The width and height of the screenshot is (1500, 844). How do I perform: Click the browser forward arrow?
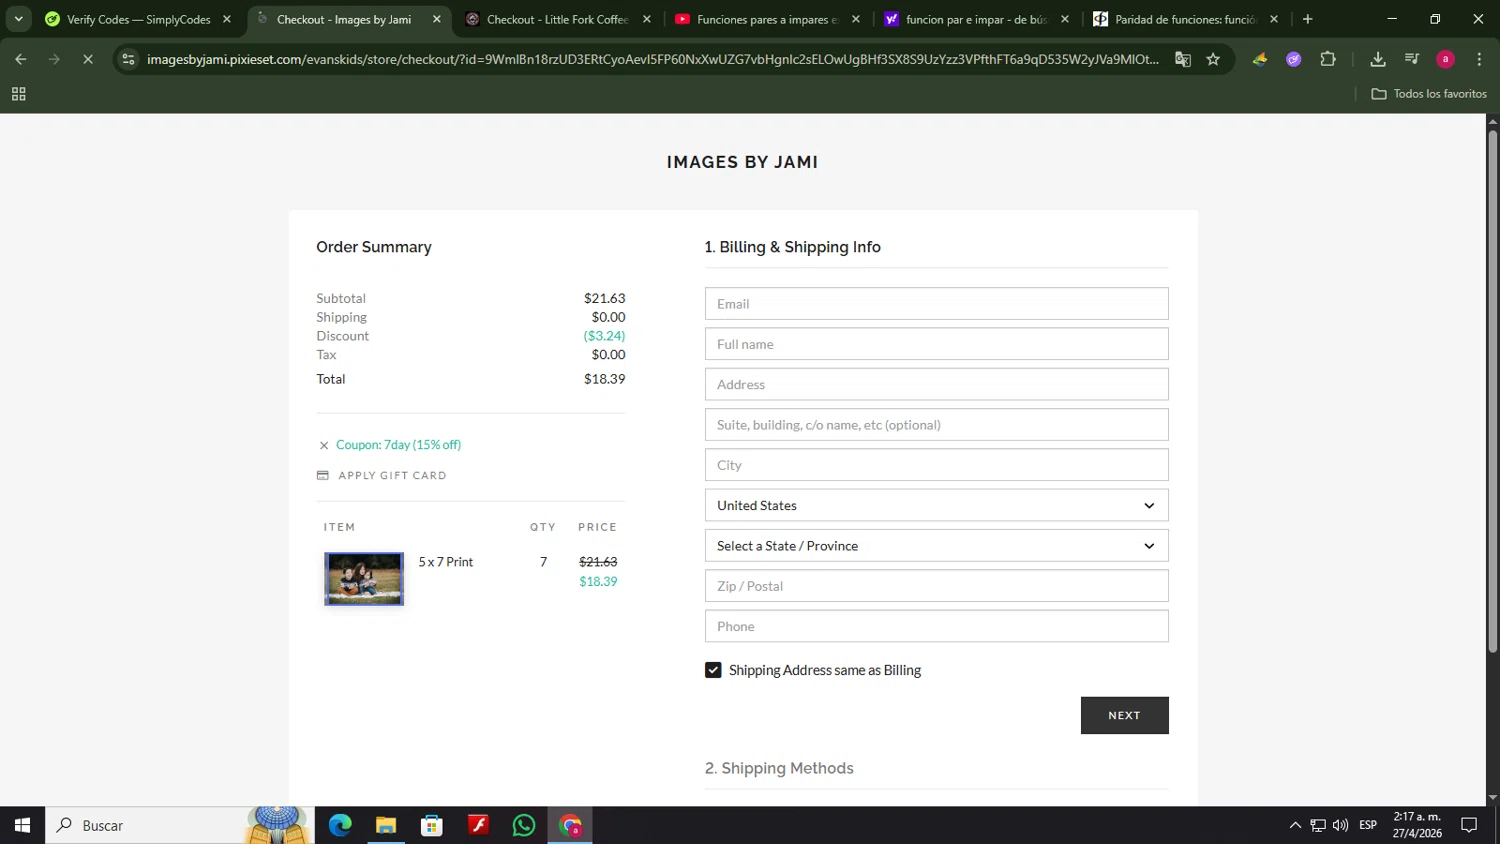tap(54, 60)
